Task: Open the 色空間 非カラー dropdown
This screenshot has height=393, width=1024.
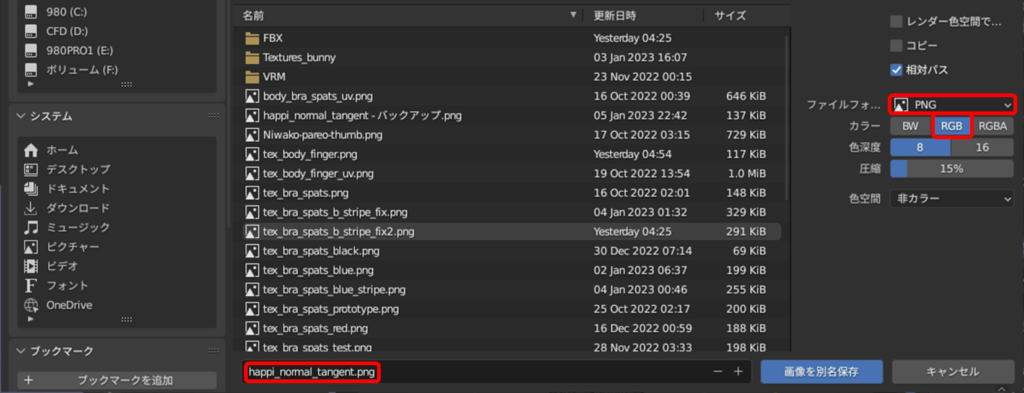Action: 952,198
